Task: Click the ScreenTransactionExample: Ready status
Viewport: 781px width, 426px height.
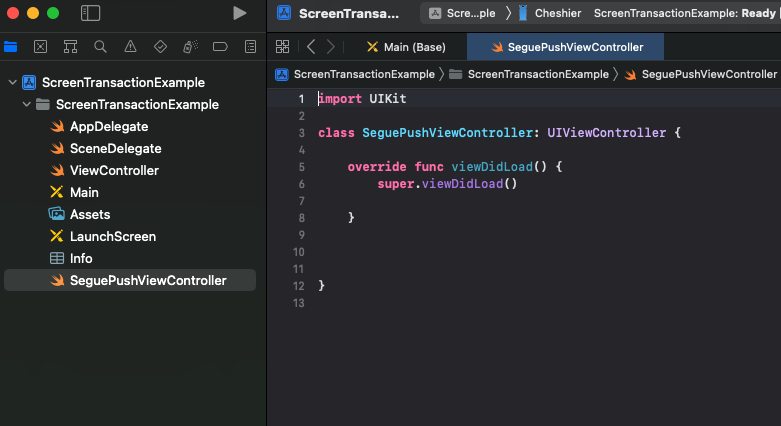Action: click(x=684, y=13)
